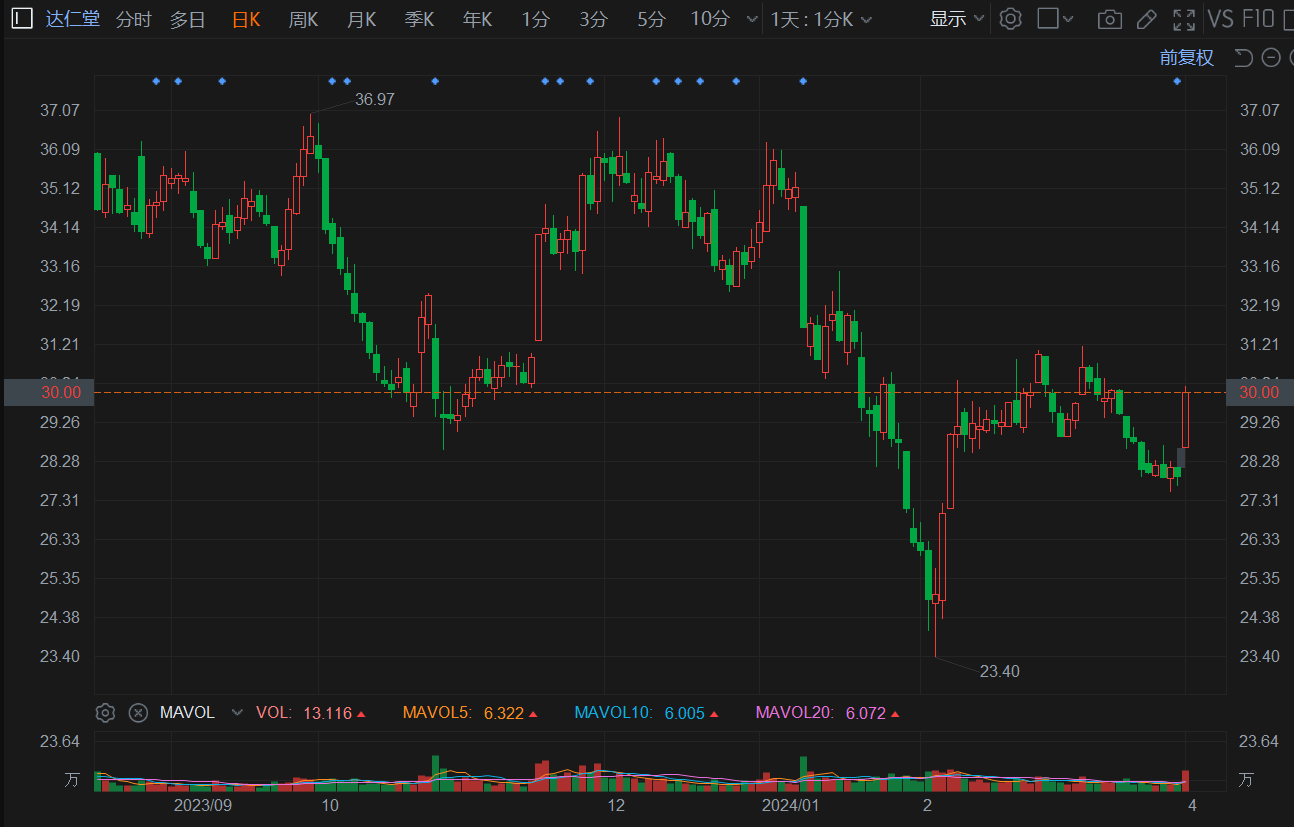Open F10 company info
This screenshot has width=1294, height=827.
coord(1258,19)
